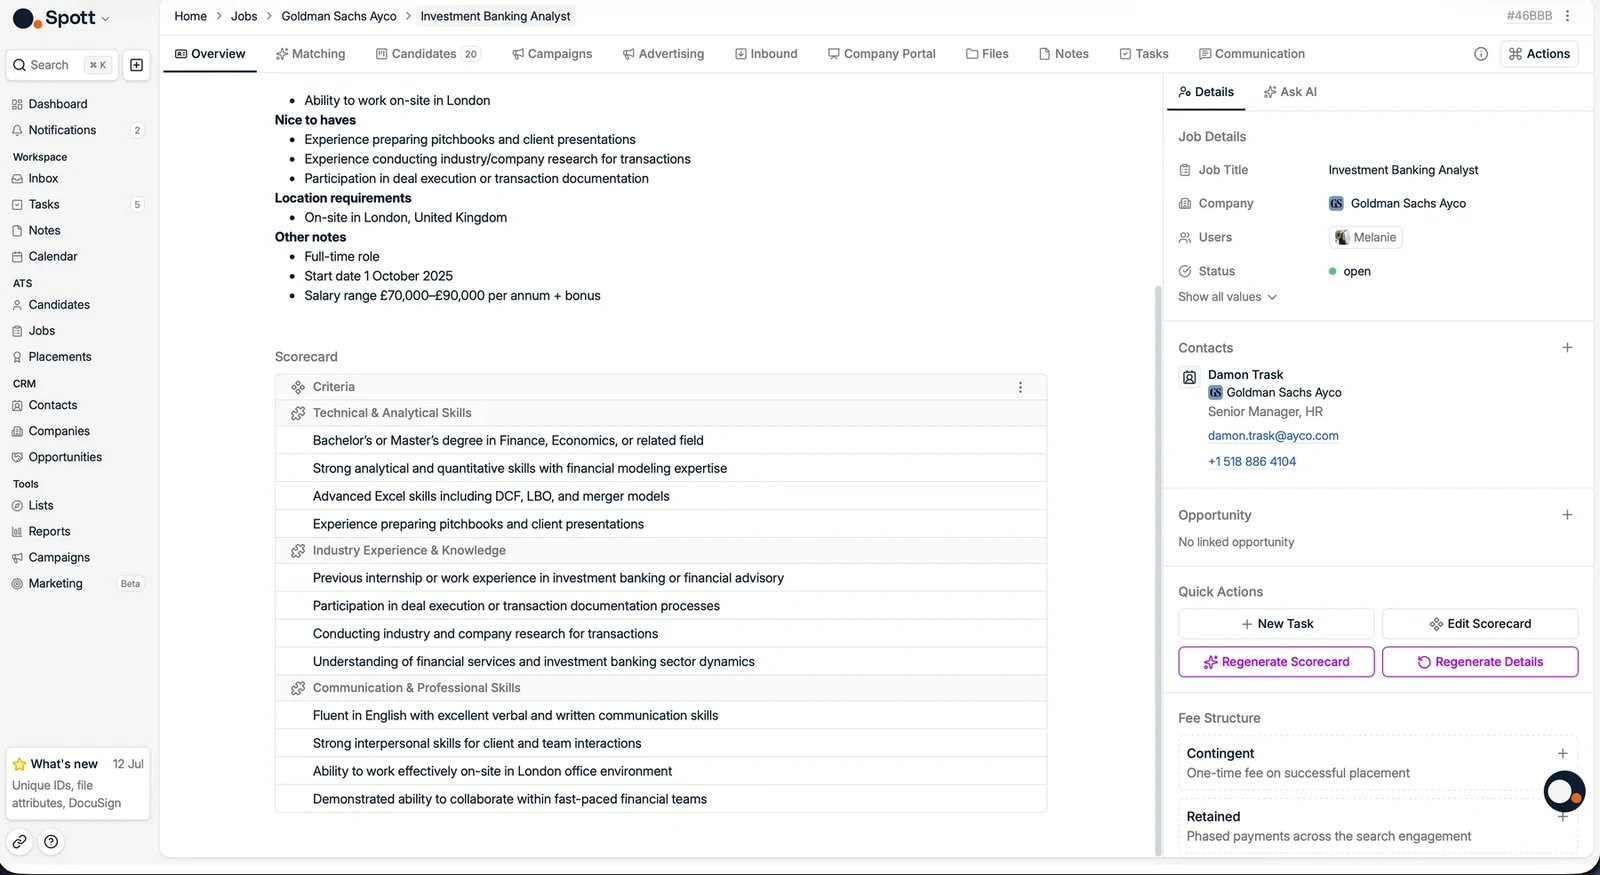Switch to the Inbound tab
This screenshot has height=875, width=1600.
[766, 54]
